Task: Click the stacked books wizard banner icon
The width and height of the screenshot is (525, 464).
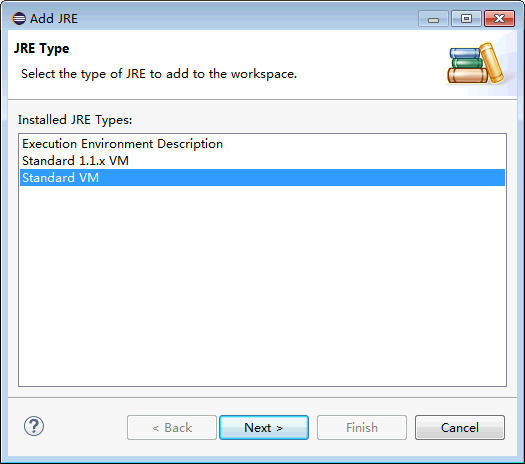Action: (476, 63)
